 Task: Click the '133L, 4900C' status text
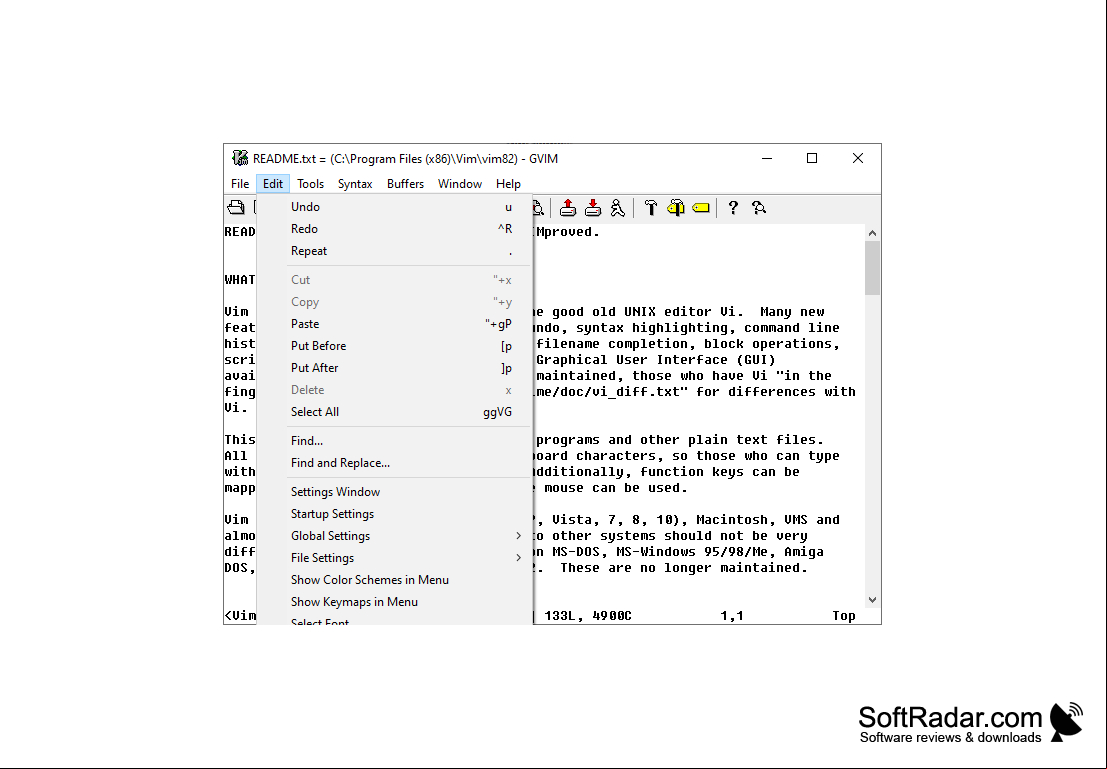588,616
